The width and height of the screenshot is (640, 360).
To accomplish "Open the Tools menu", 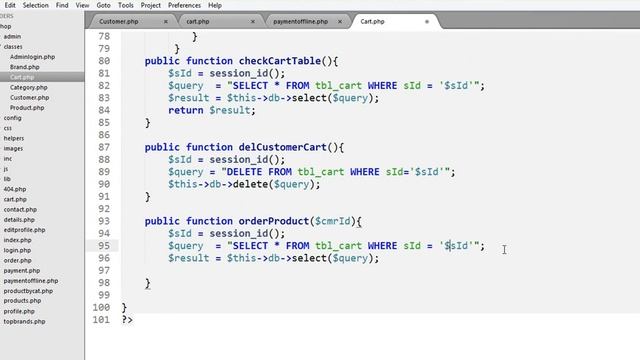I will click(126, 5).
